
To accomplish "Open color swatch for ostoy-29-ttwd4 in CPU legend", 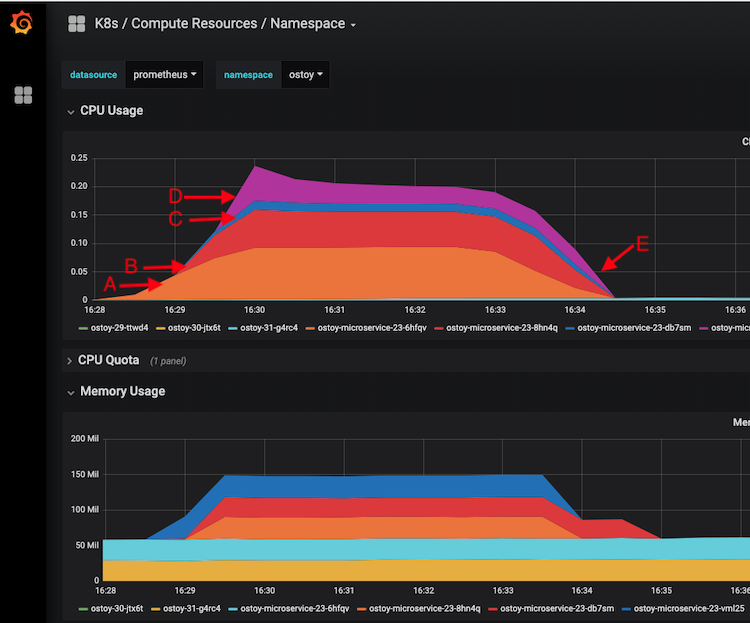I will coord(83,328).
